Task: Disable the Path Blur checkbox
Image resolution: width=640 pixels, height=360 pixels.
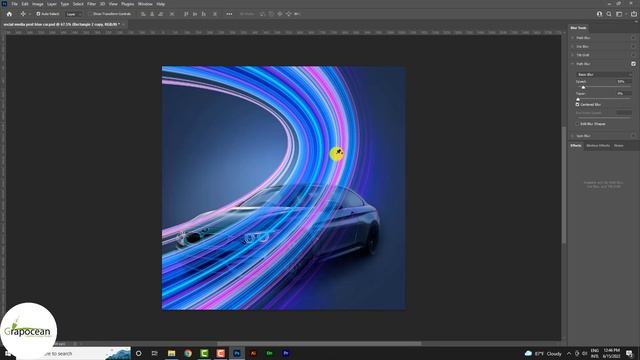Action: (x=633, y=64)
